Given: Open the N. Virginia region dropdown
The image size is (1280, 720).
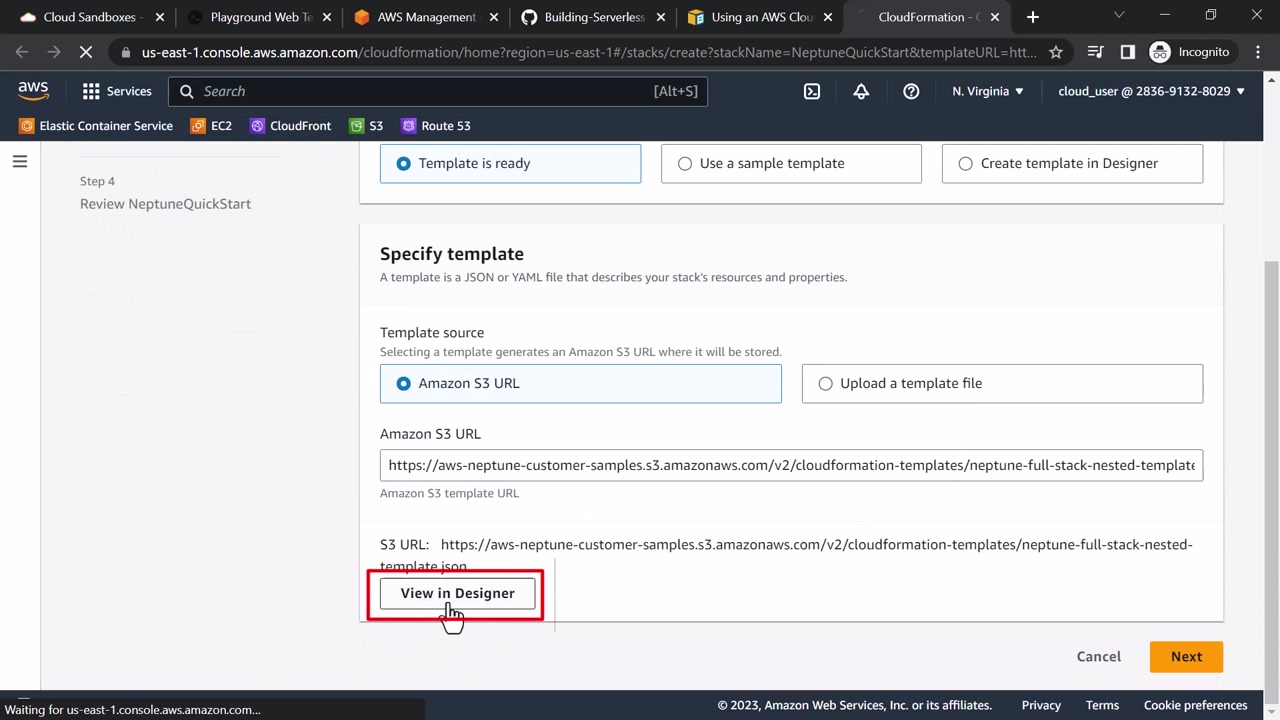Looking at the screenshot, I should (988, 91).
